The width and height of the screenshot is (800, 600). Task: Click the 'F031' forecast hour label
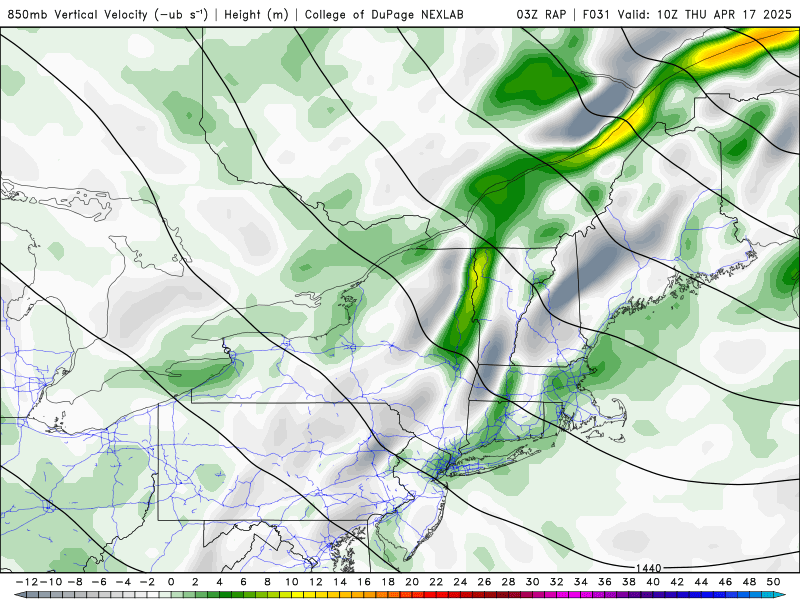pyautogui.click(x=596, y=14)
